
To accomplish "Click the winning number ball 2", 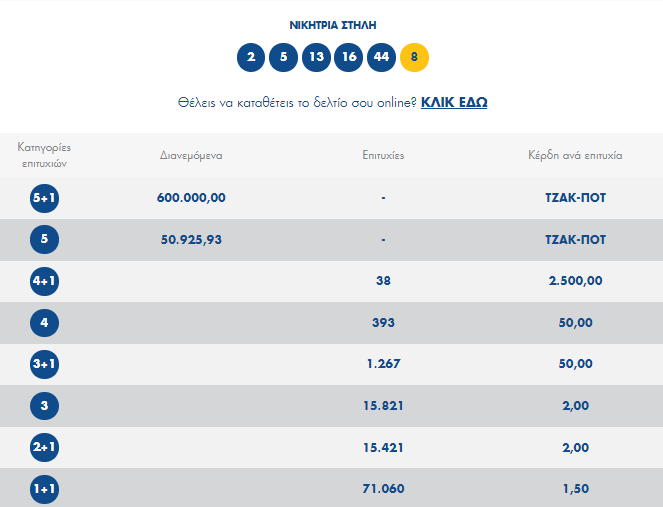I will [251, 57].
